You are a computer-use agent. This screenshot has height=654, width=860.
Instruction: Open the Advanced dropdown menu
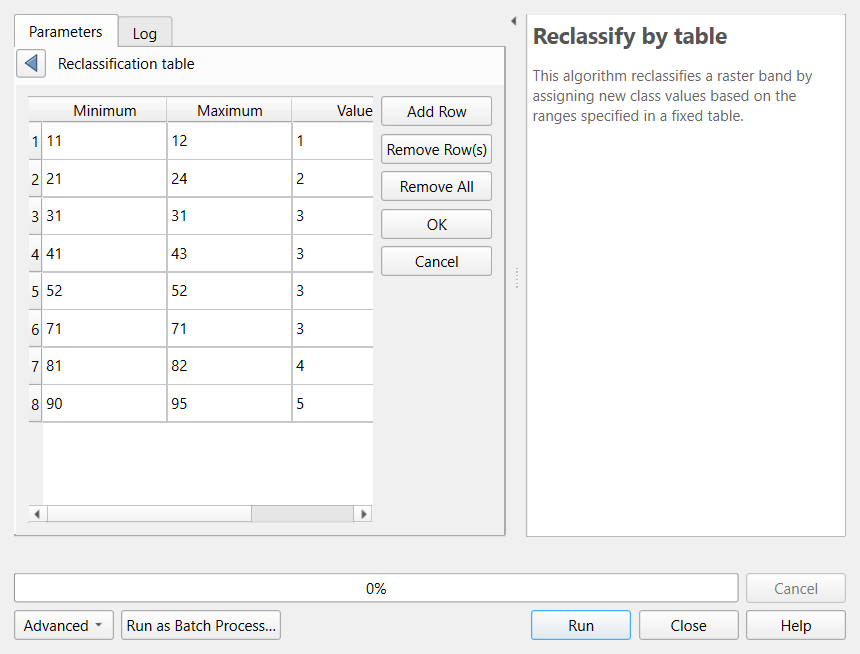[x=64, y=625]
